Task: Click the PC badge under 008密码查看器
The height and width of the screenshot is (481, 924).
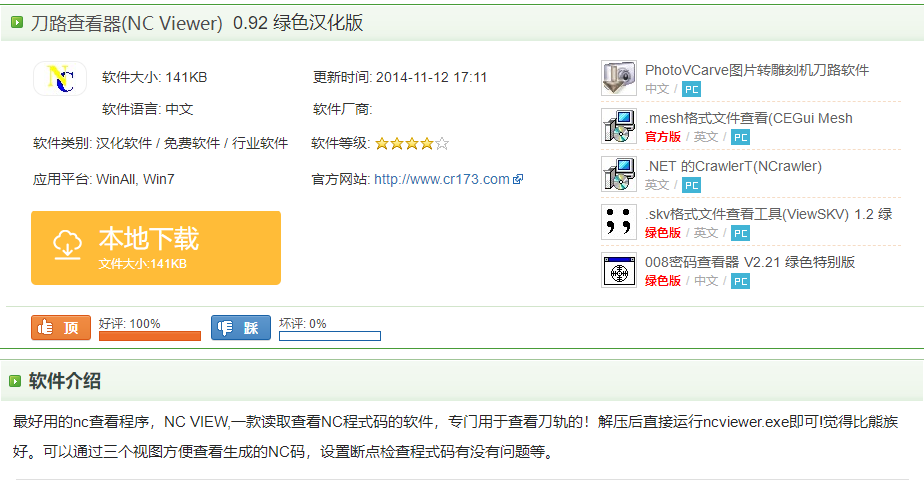Action: tap(740, 281)
